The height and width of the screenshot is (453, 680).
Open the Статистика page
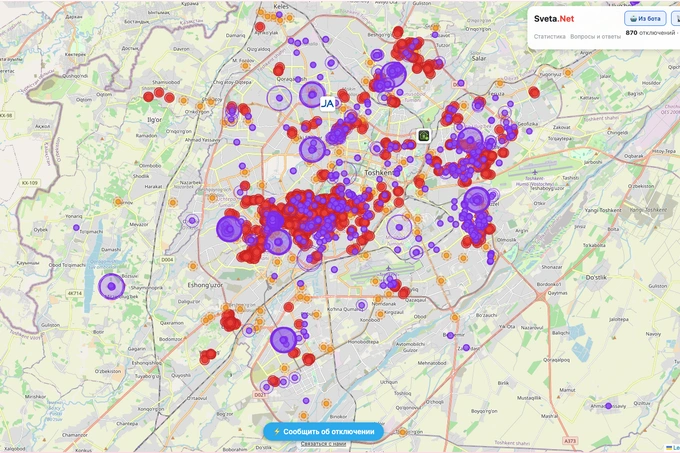549,37
